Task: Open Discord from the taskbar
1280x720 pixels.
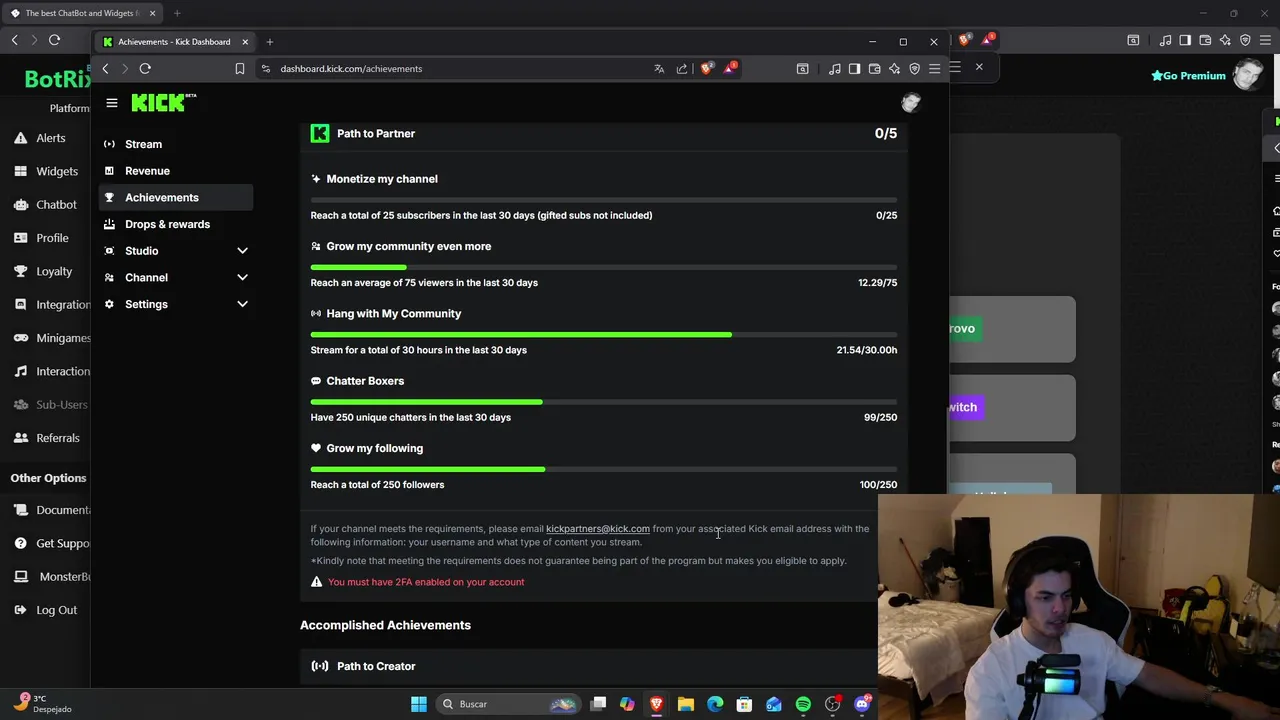Action: 862,704
